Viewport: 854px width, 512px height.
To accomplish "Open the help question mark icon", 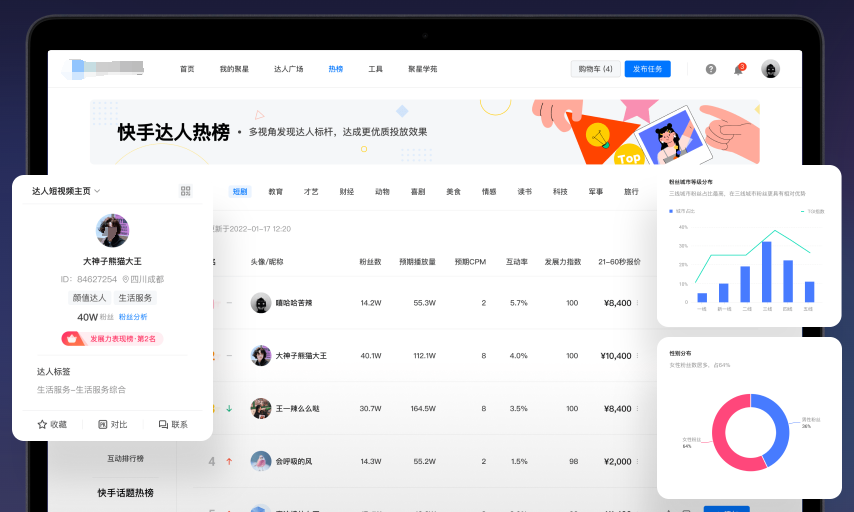I will (711, 69).
